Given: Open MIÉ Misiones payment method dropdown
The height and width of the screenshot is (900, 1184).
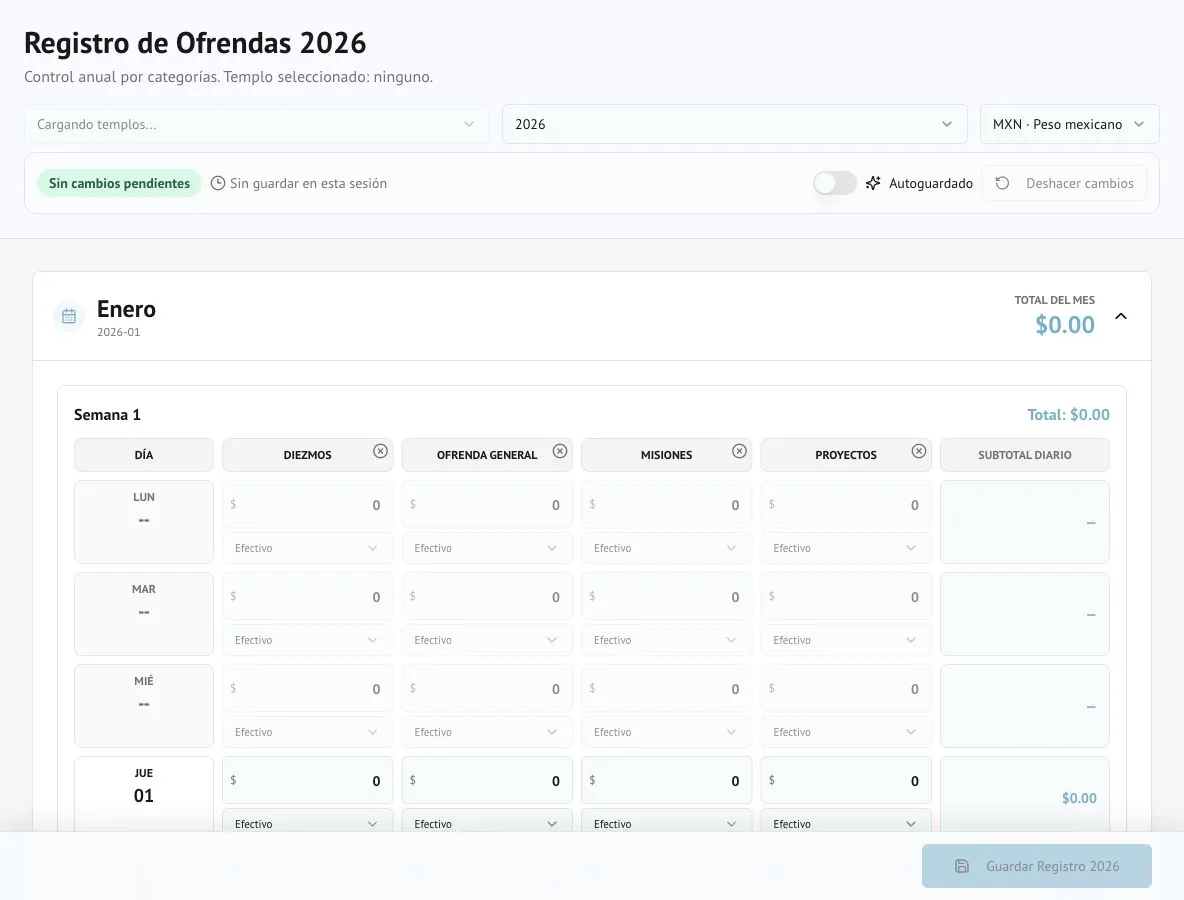Looking at the screenshot, I should click(666, 732).
